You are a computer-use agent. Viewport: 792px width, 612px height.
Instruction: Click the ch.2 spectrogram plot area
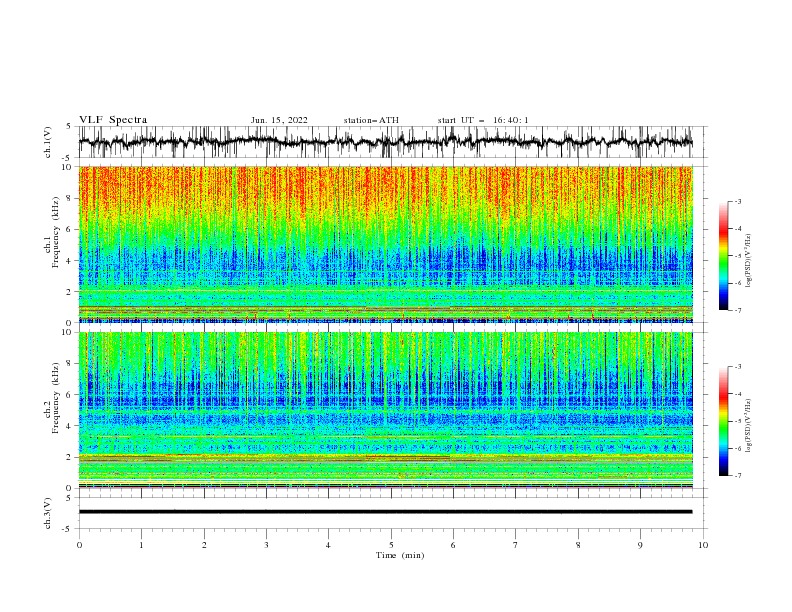[x=385, y=410]
